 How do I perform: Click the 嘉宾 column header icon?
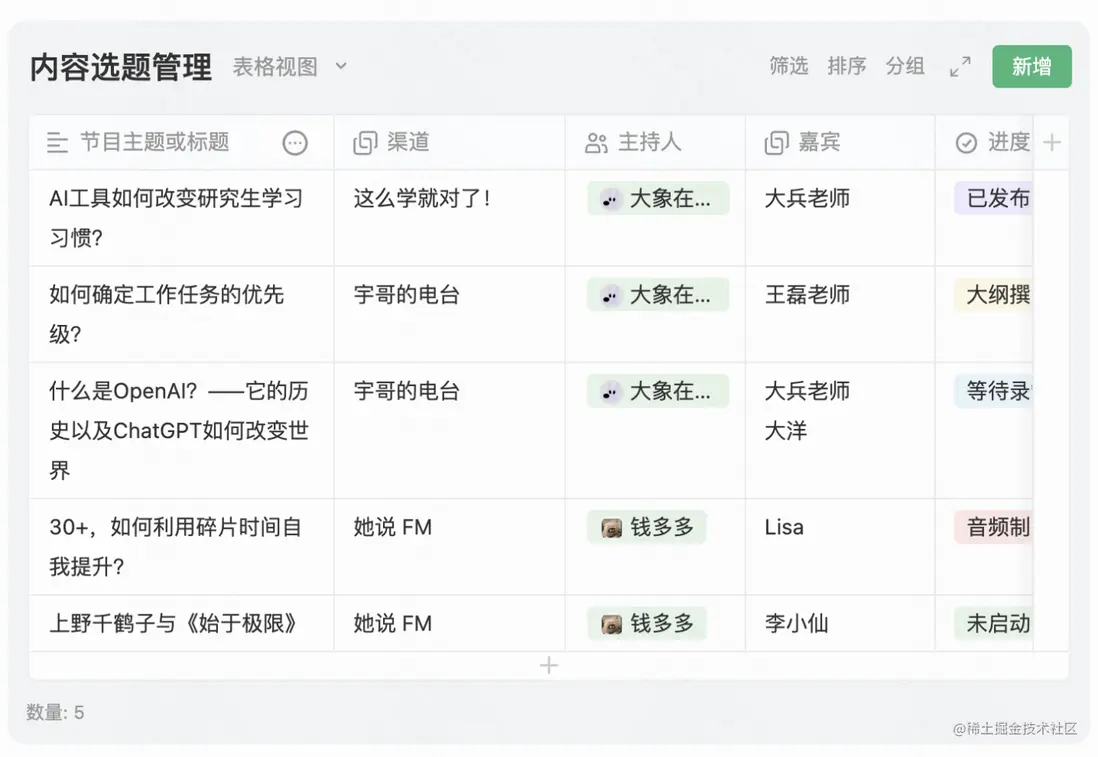click(776, 143)
